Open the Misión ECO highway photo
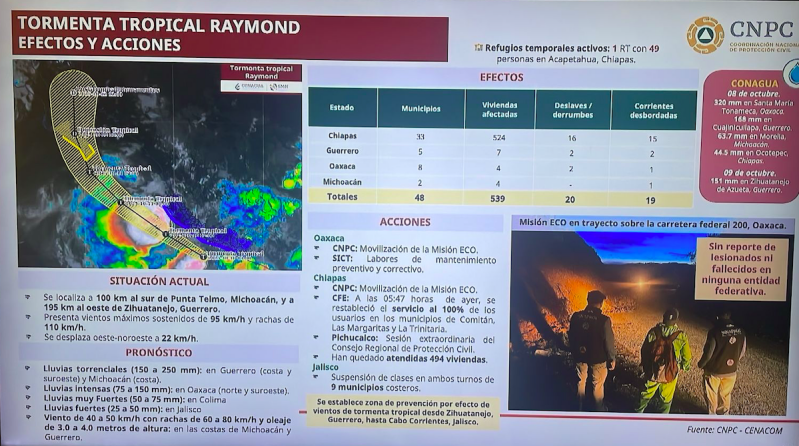The width and height of the screenshot is (799, 446). click(649, 322)
